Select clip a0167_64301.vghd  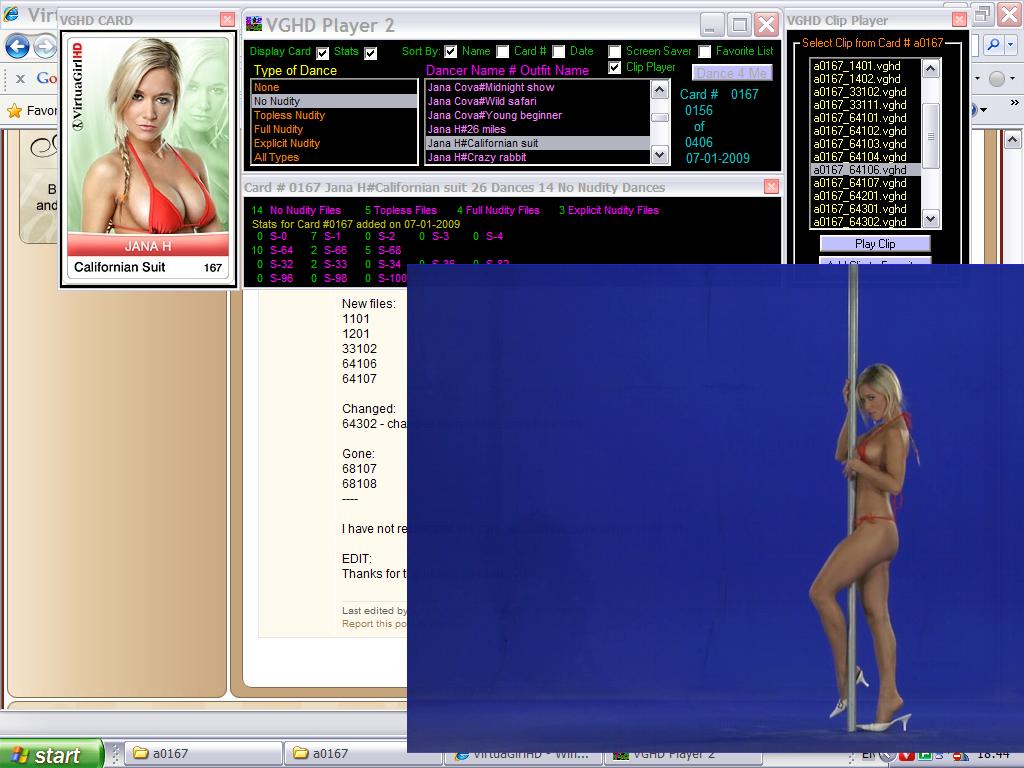click(x=865, y=209)
